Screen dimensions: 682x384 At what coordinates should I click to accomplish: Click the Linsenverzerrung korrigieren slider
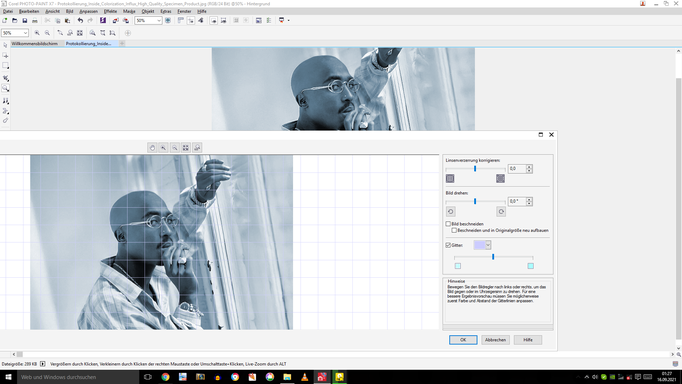click(x=475, y=169)
